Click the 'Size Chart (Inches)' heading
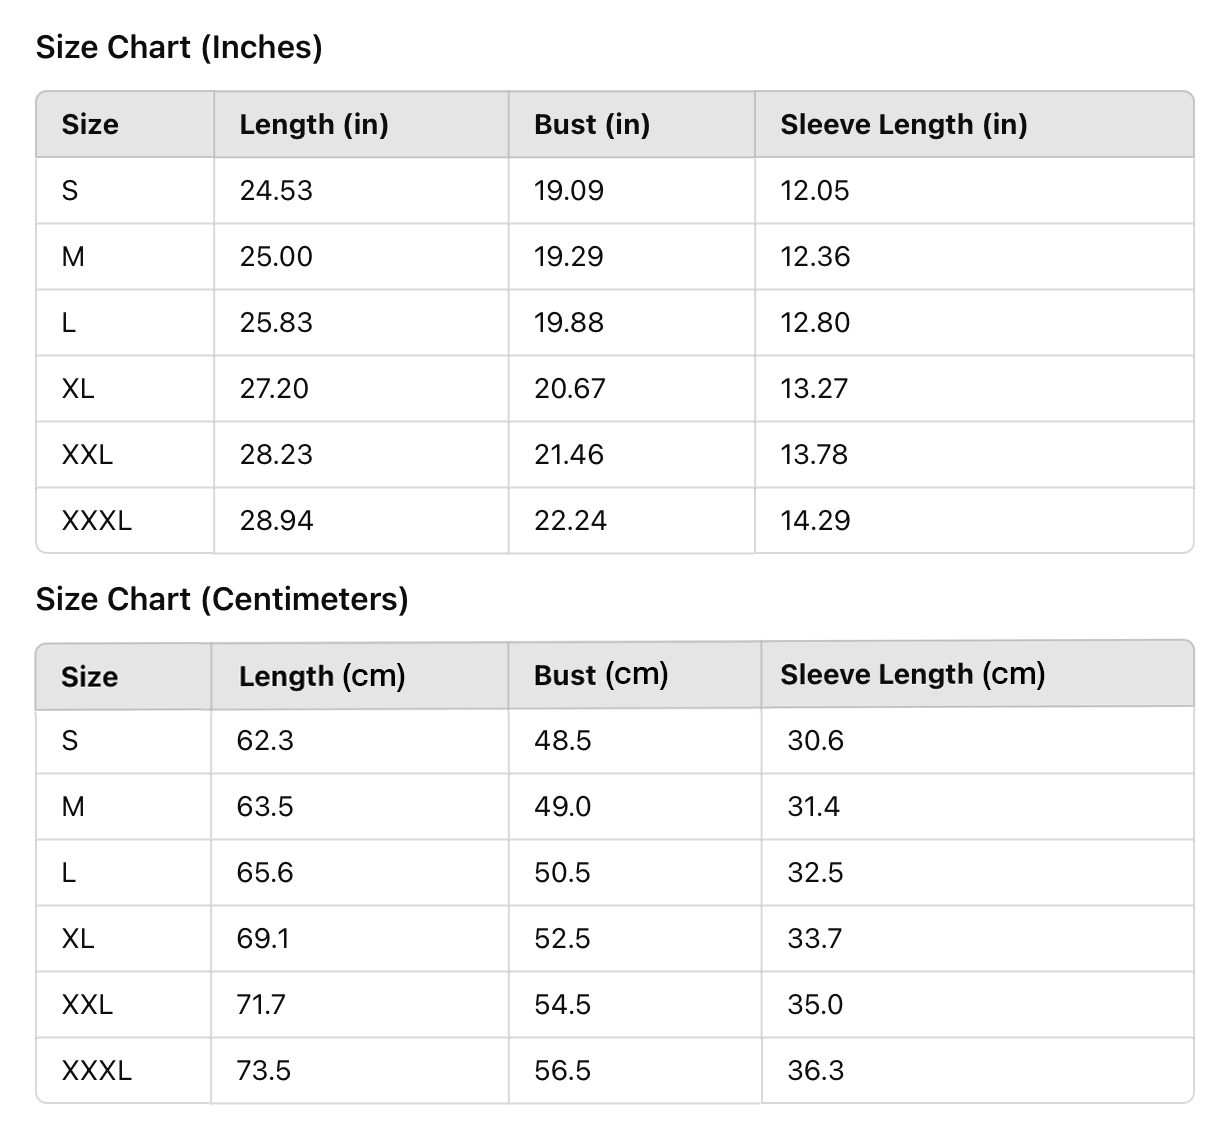 [179, 47]
